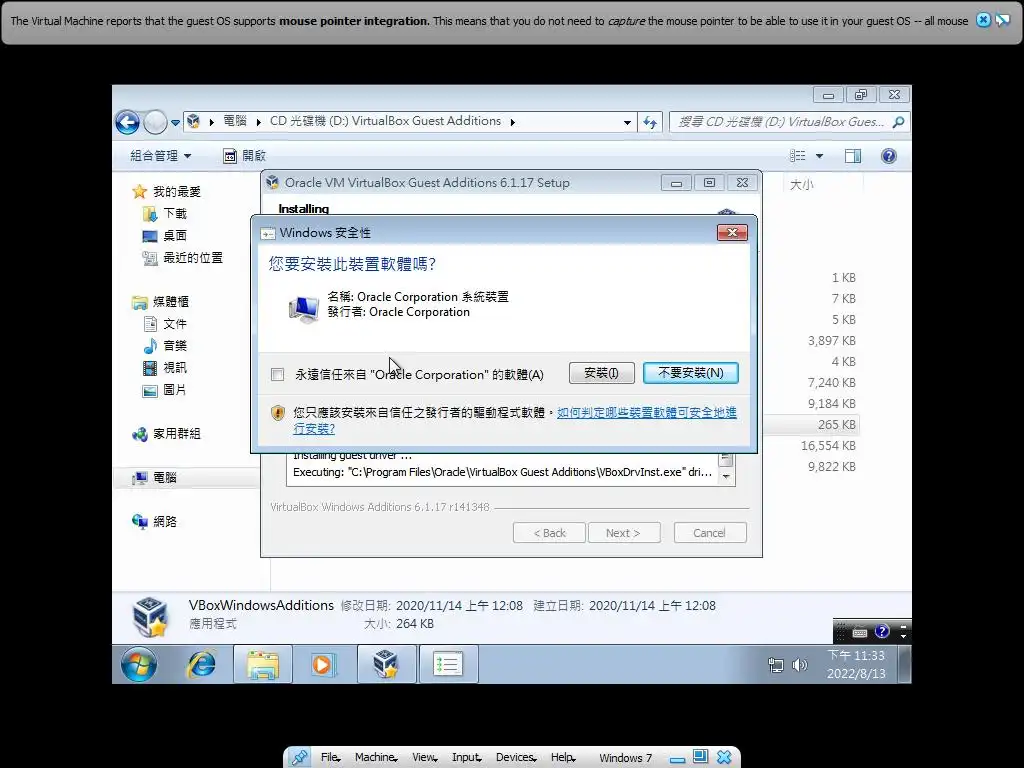This screenshot has width=1024, height=768.
Task: Click volume speaker tray icon
Action: click(x=799, y=665)
